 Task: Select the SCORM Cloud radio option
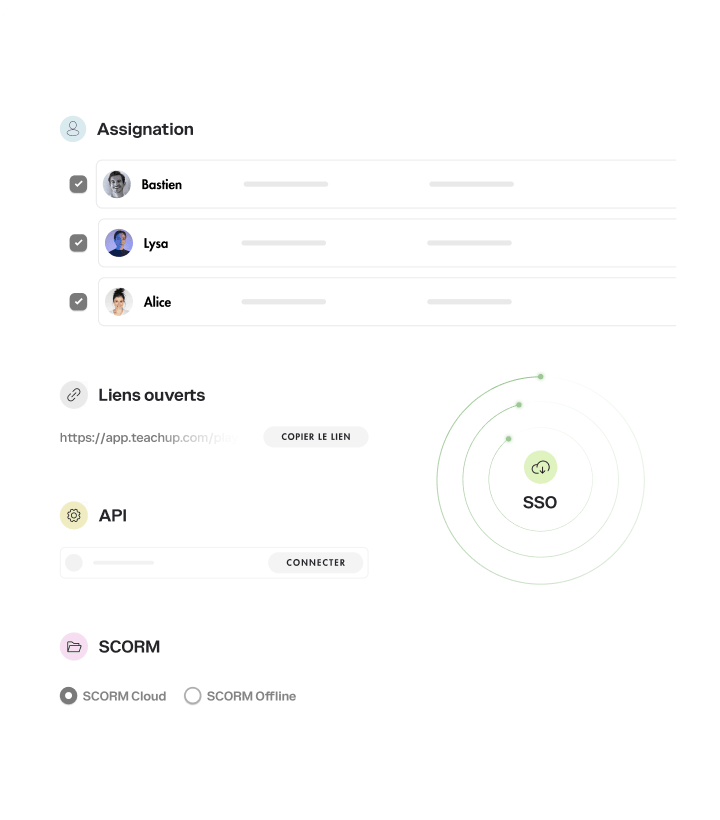[69, 696]
